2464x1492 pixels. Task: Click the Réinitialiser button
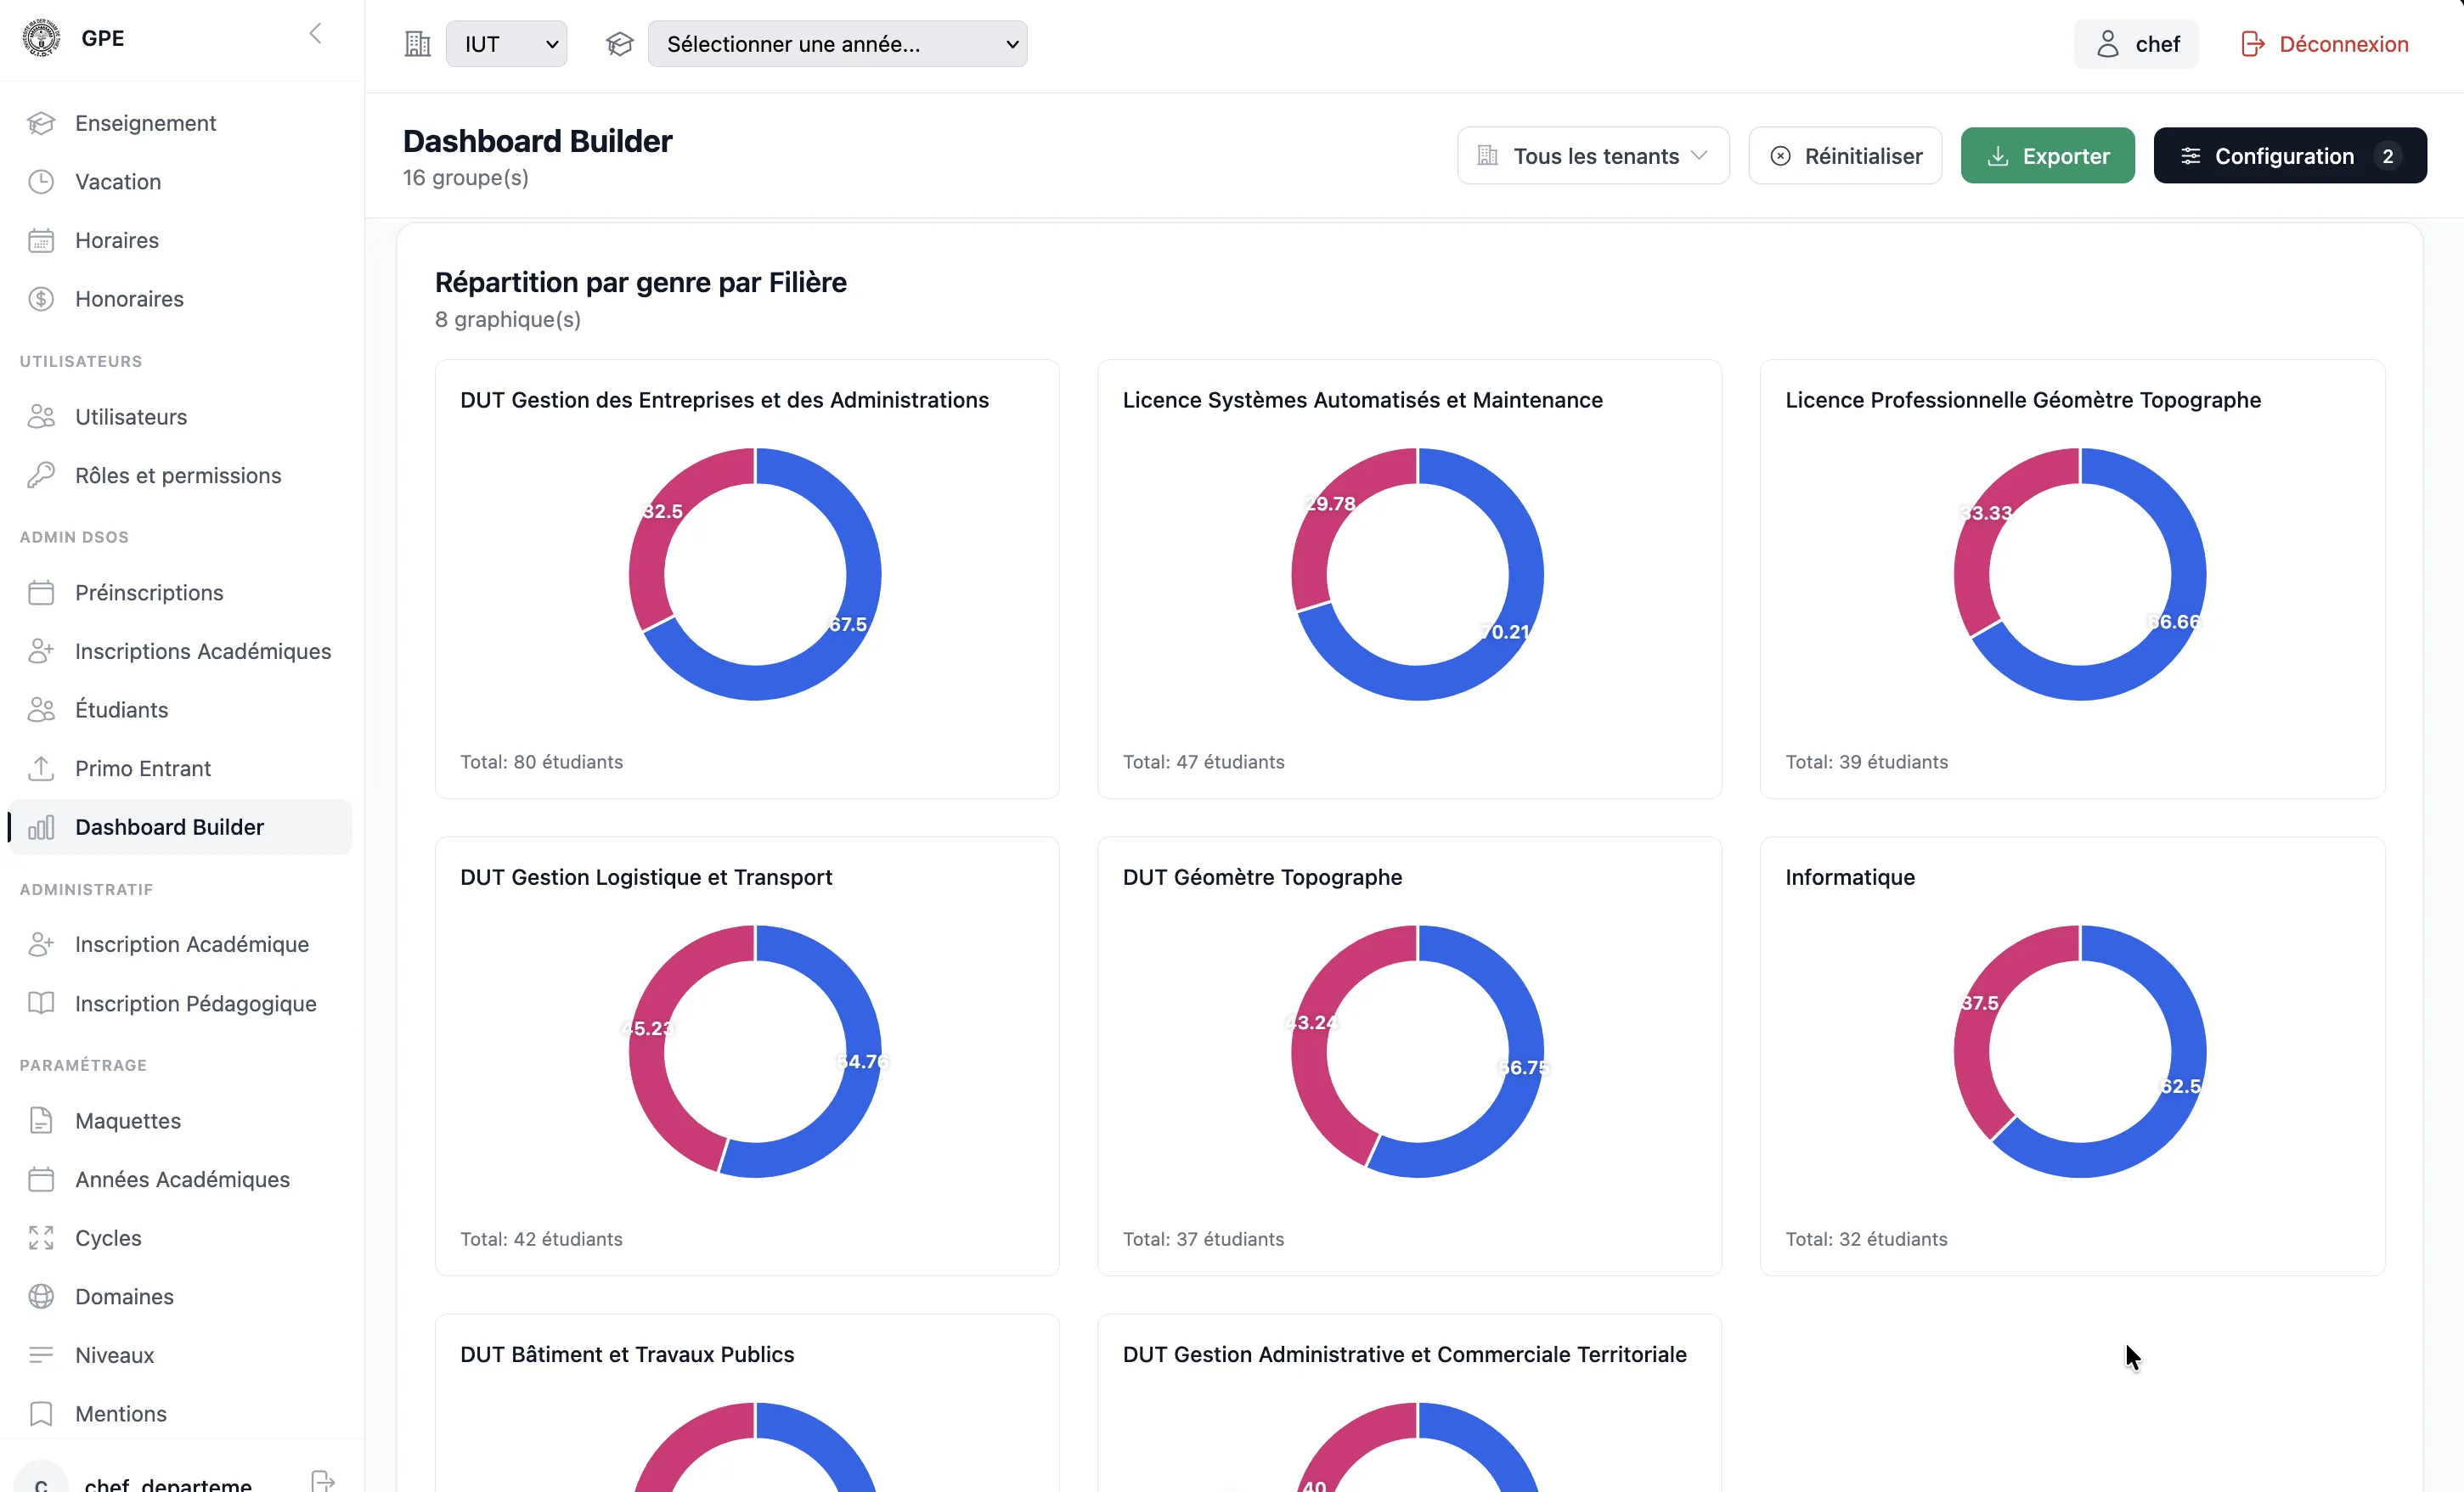[x=1845, y=156]
